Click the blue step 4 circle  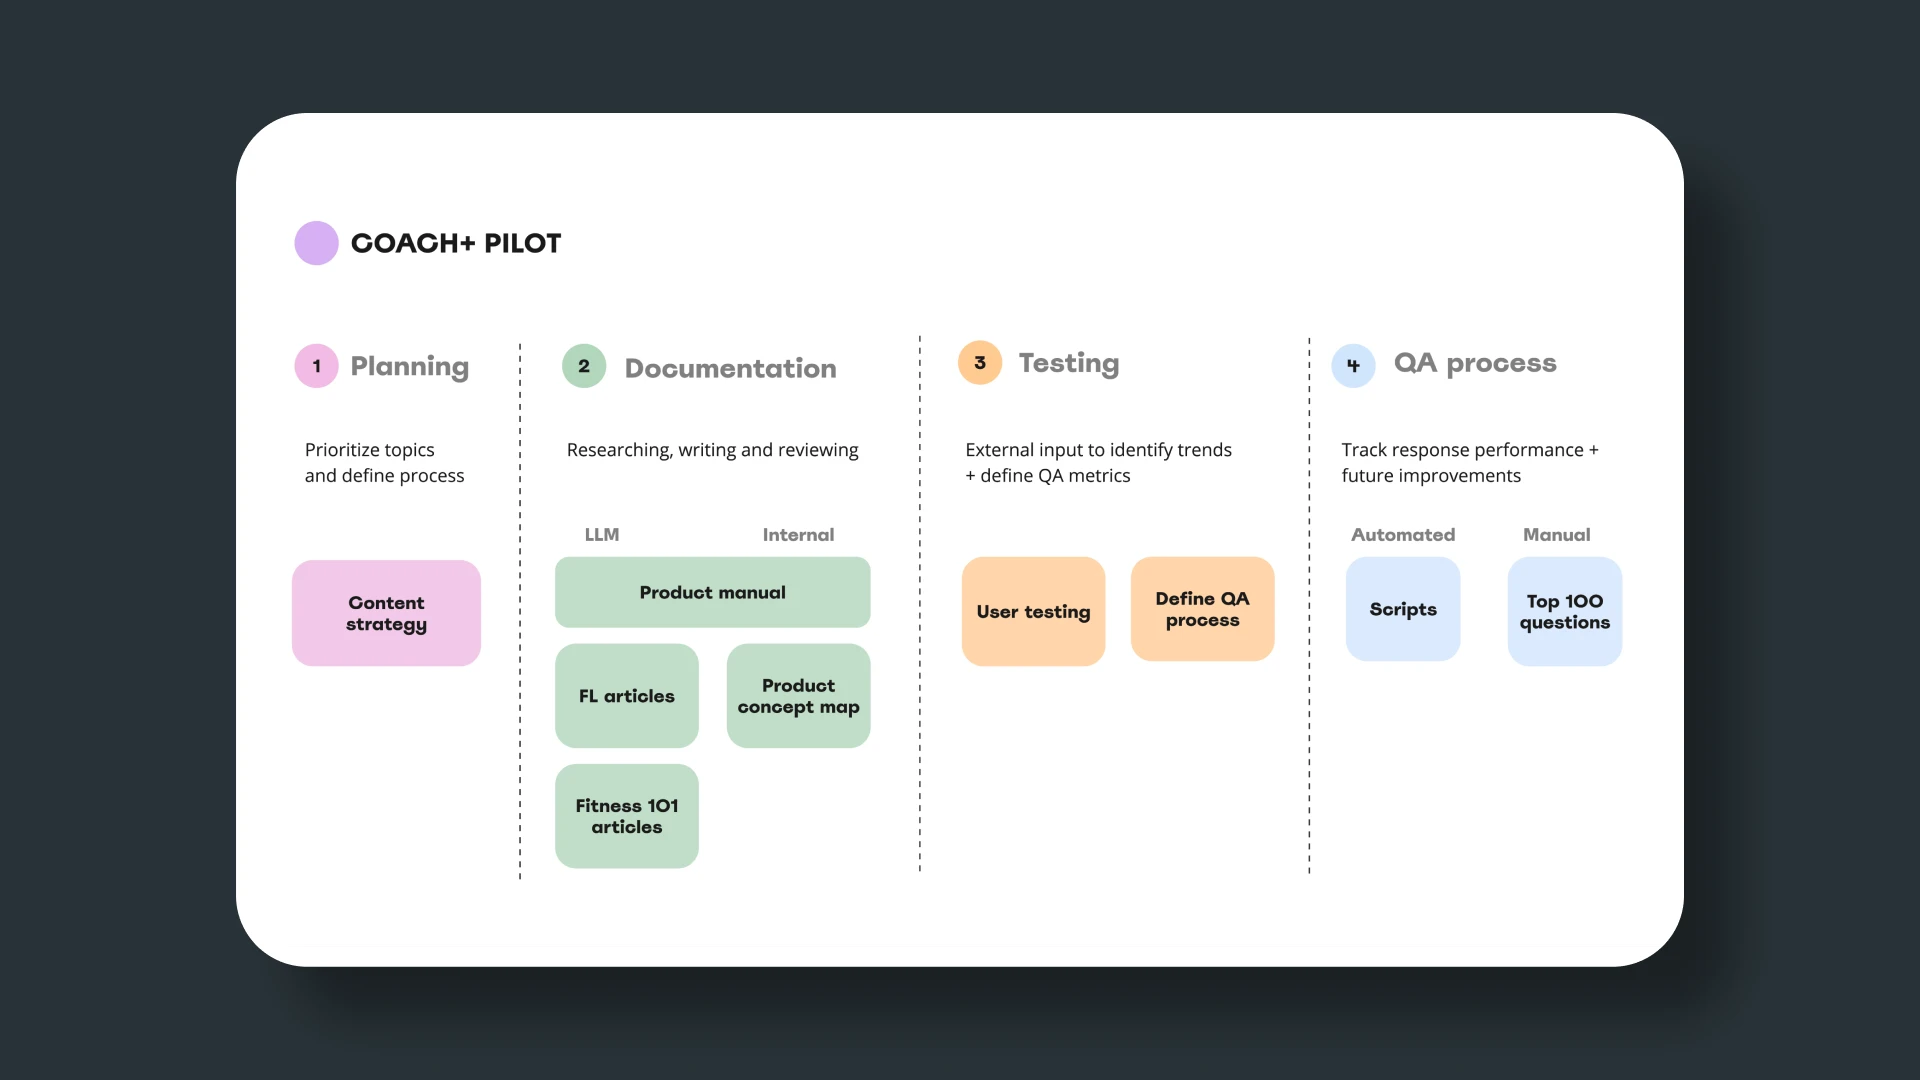click(1353, 366)
